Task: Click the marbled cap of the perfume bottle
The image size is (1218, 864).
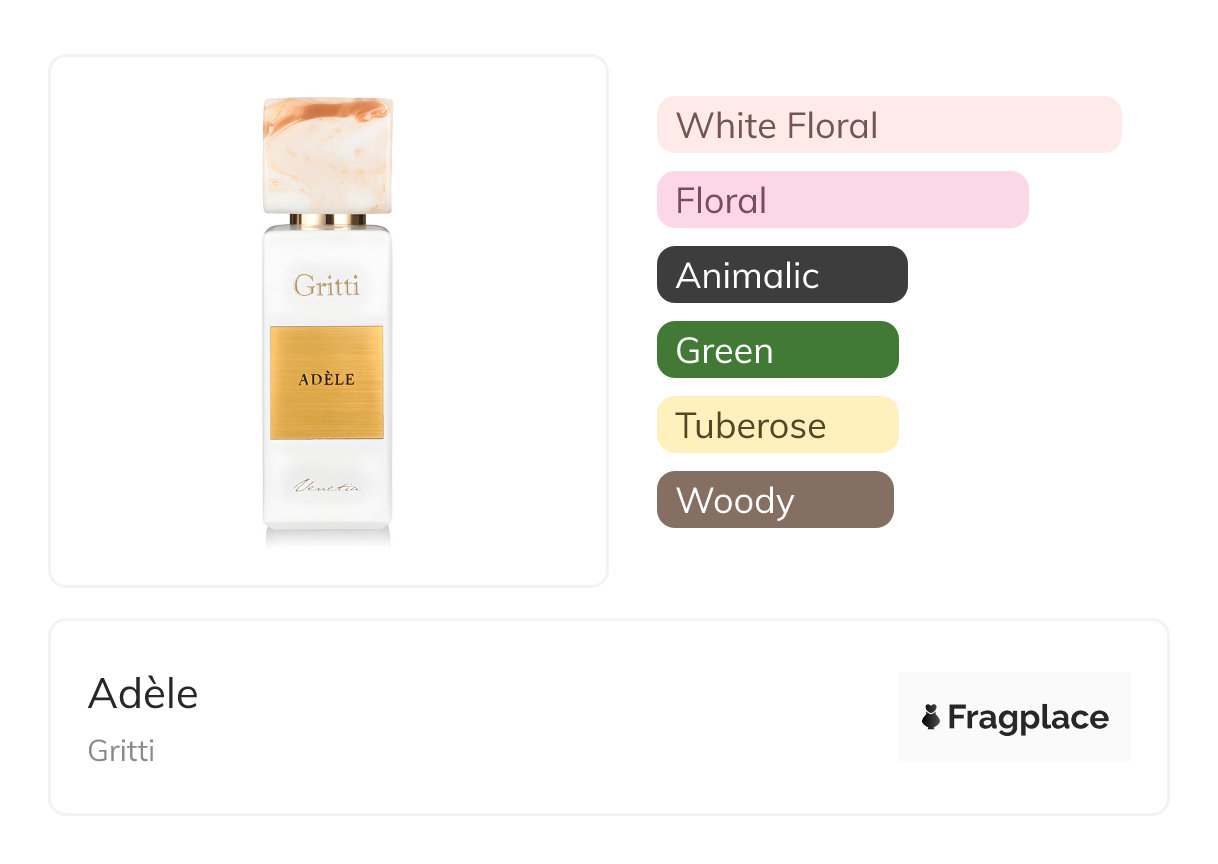Action: 327,155
